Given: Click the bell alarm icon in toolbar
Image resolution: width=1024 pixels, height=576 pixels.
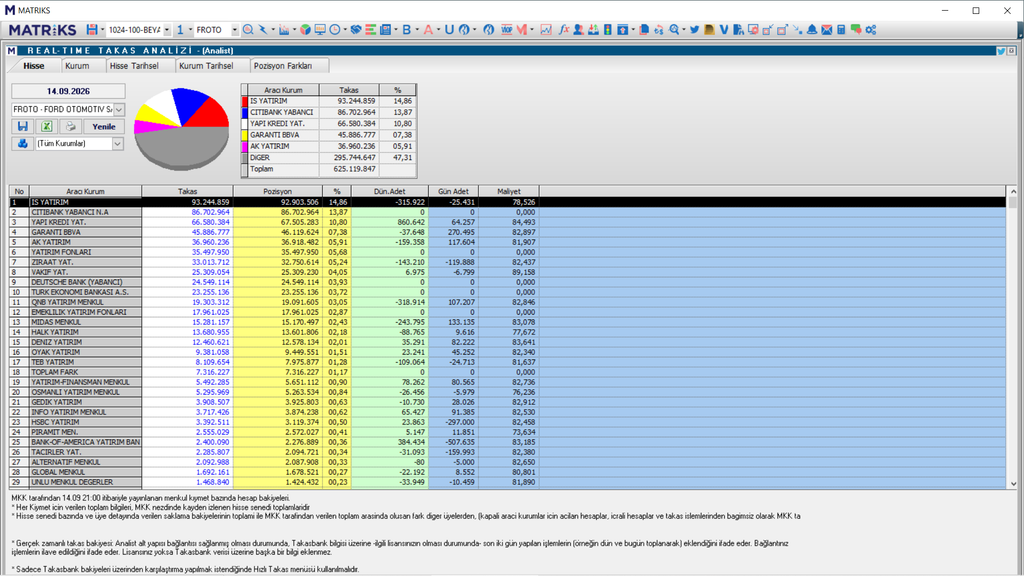Looking at the screenshot, I should [812, 30].
